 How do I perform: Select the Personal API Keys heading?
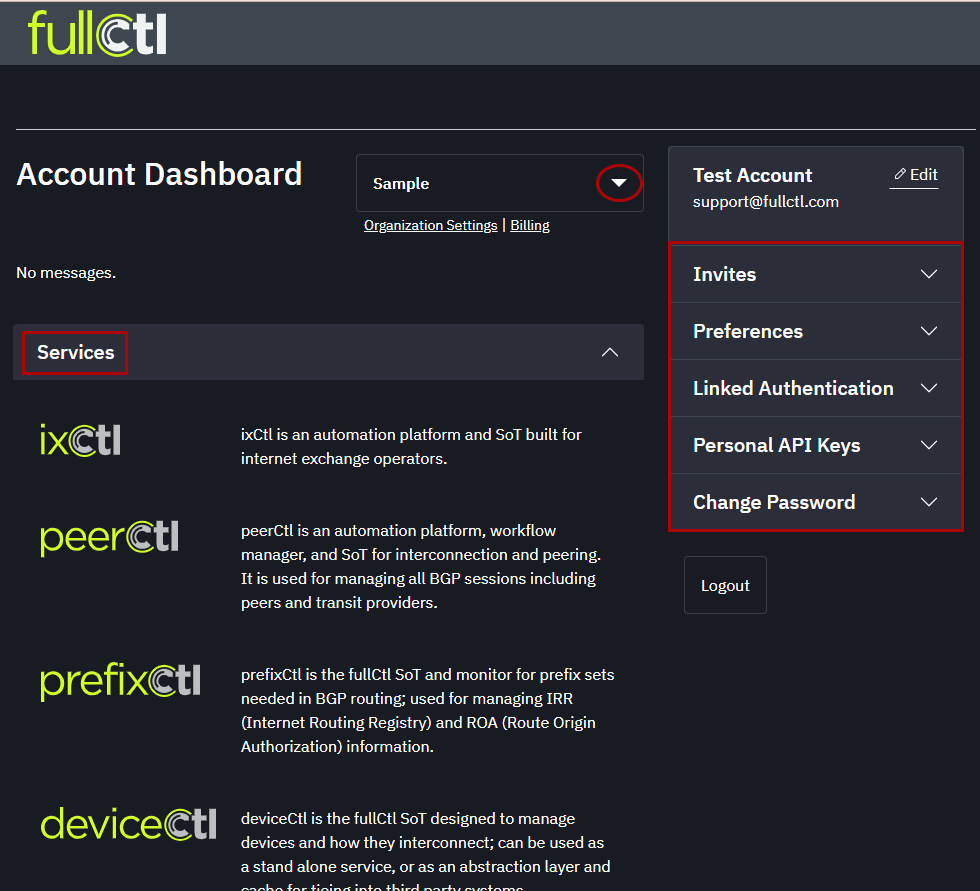tap(776, 445)
